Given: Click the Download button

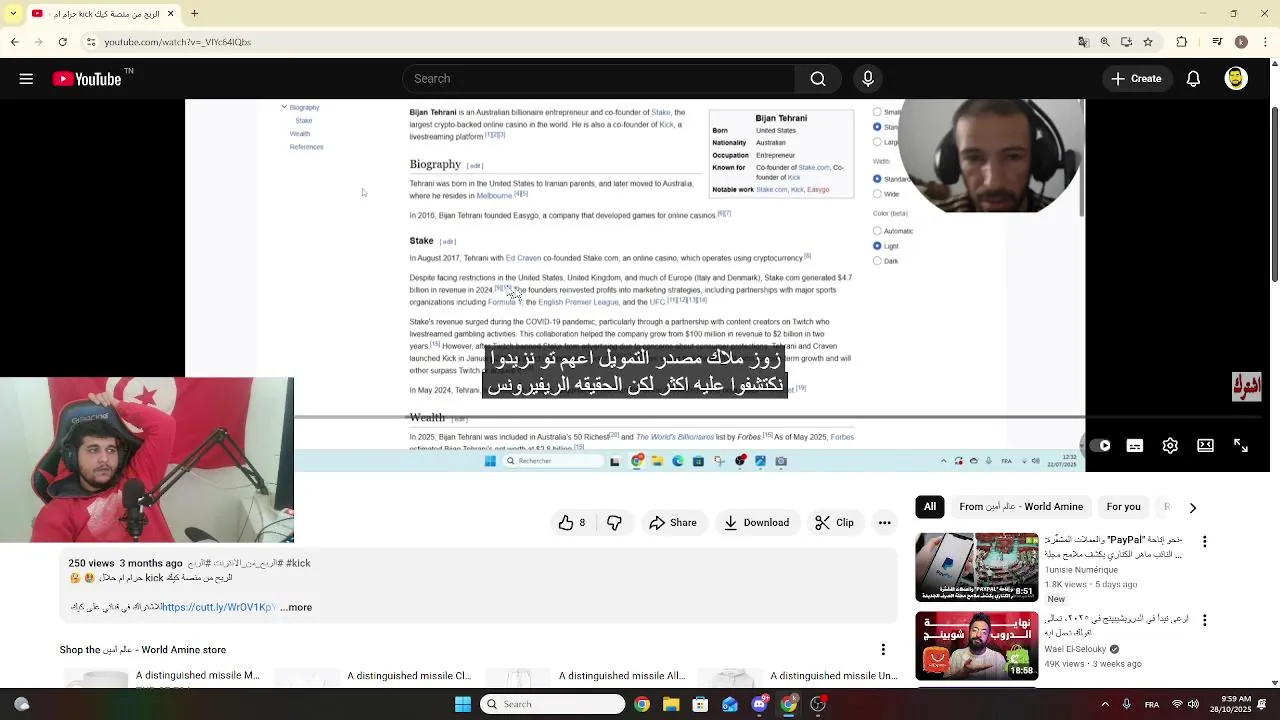Looking at the screenshot, I should point(757,523).
